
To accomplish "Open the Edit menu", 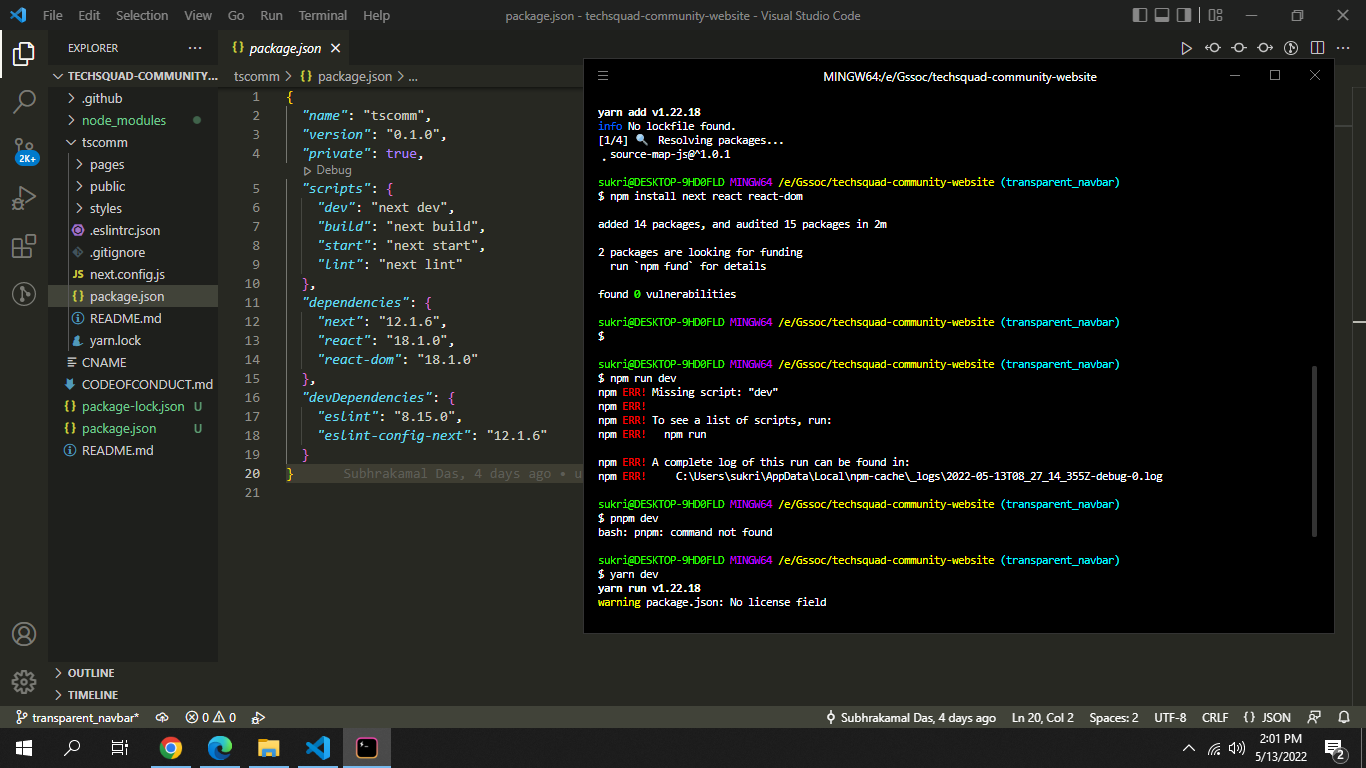I will (x=89, y=16).
